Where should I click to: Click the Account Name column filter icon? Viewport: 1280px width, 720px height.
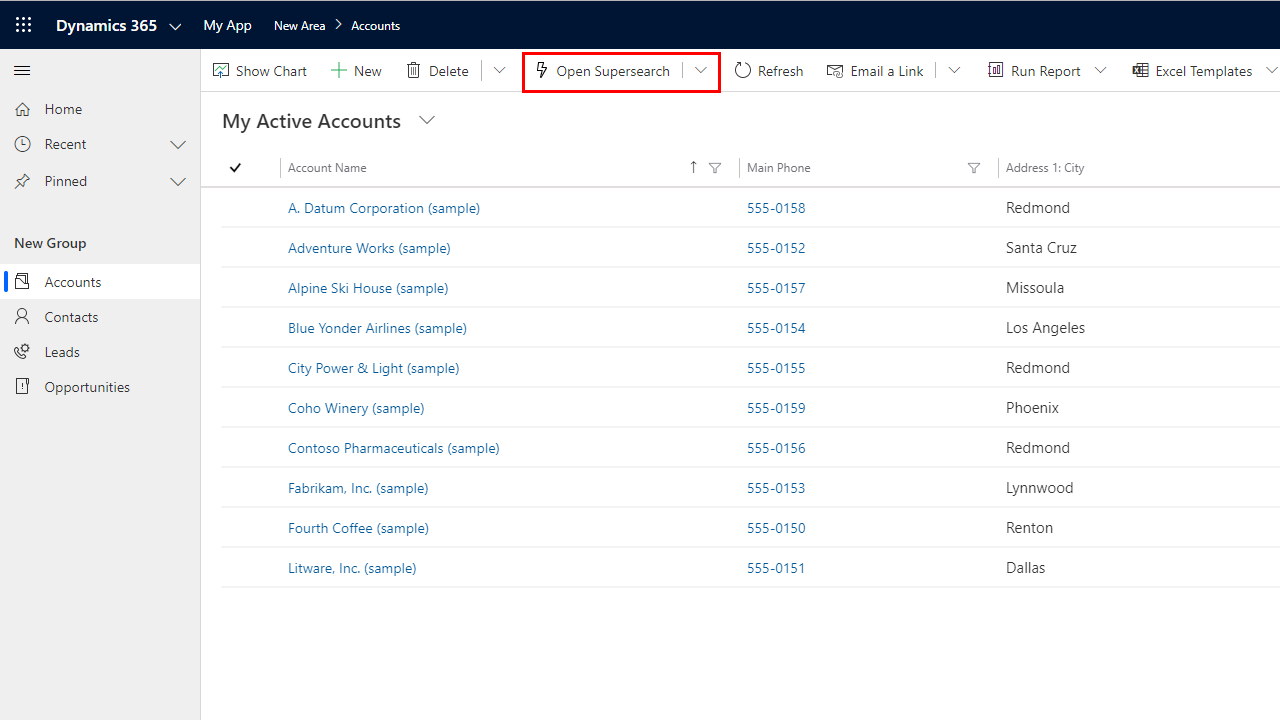[715, 168]
